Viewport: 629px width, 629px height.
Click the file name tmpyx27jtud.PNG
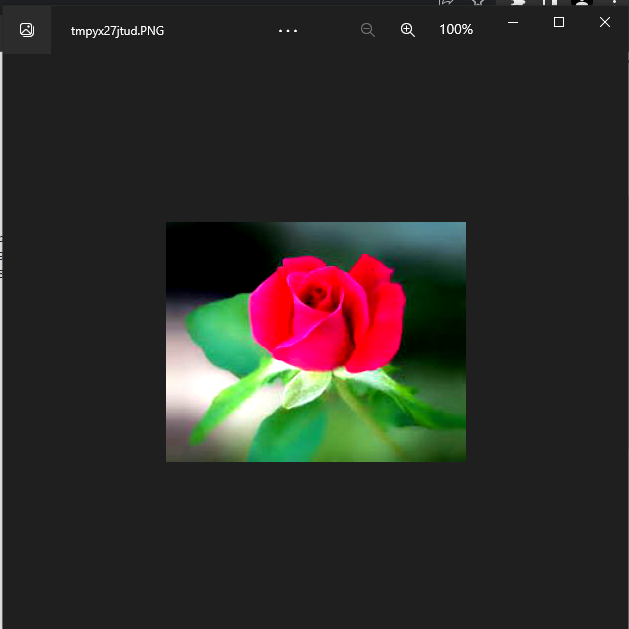pyautogui.click(x=118, y=31)
